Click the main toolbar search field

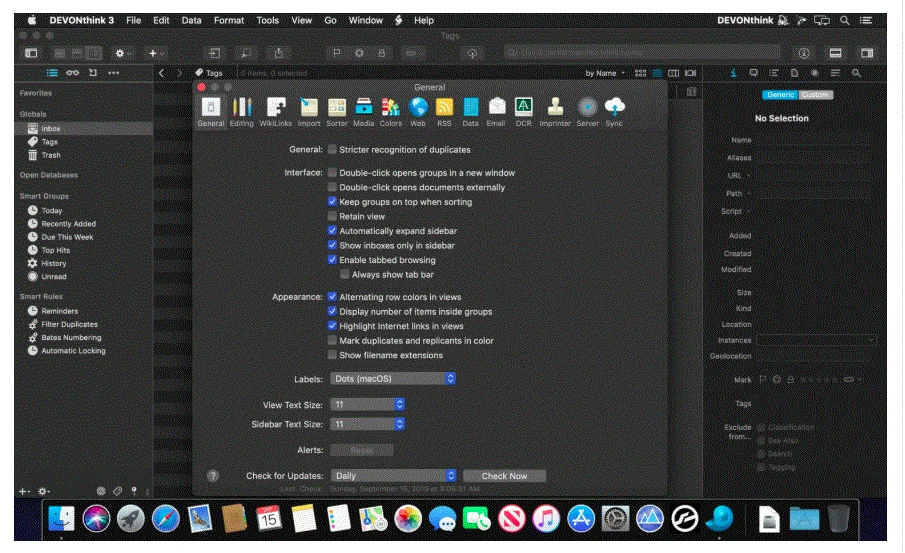point(642,53)
